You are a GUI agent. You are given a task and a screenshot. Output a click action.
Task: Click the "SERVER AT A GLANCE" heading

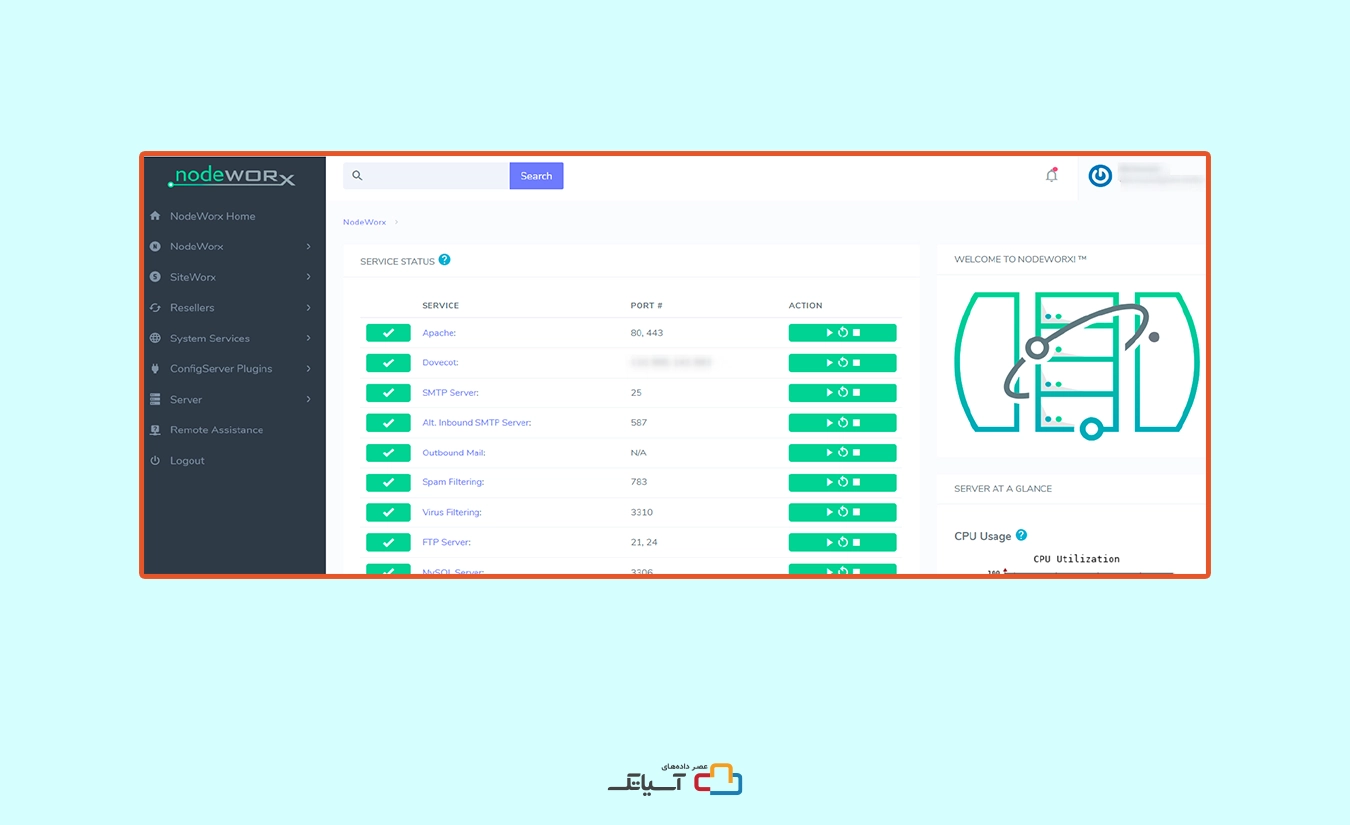click(x=1003, y=489)
